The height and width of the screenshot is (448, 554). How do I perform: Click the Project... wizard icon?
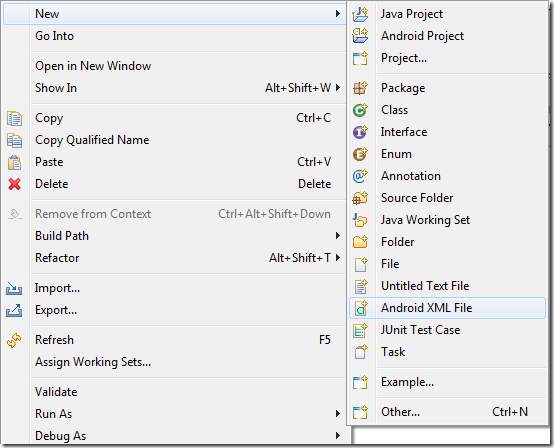(x=360, y=58)
